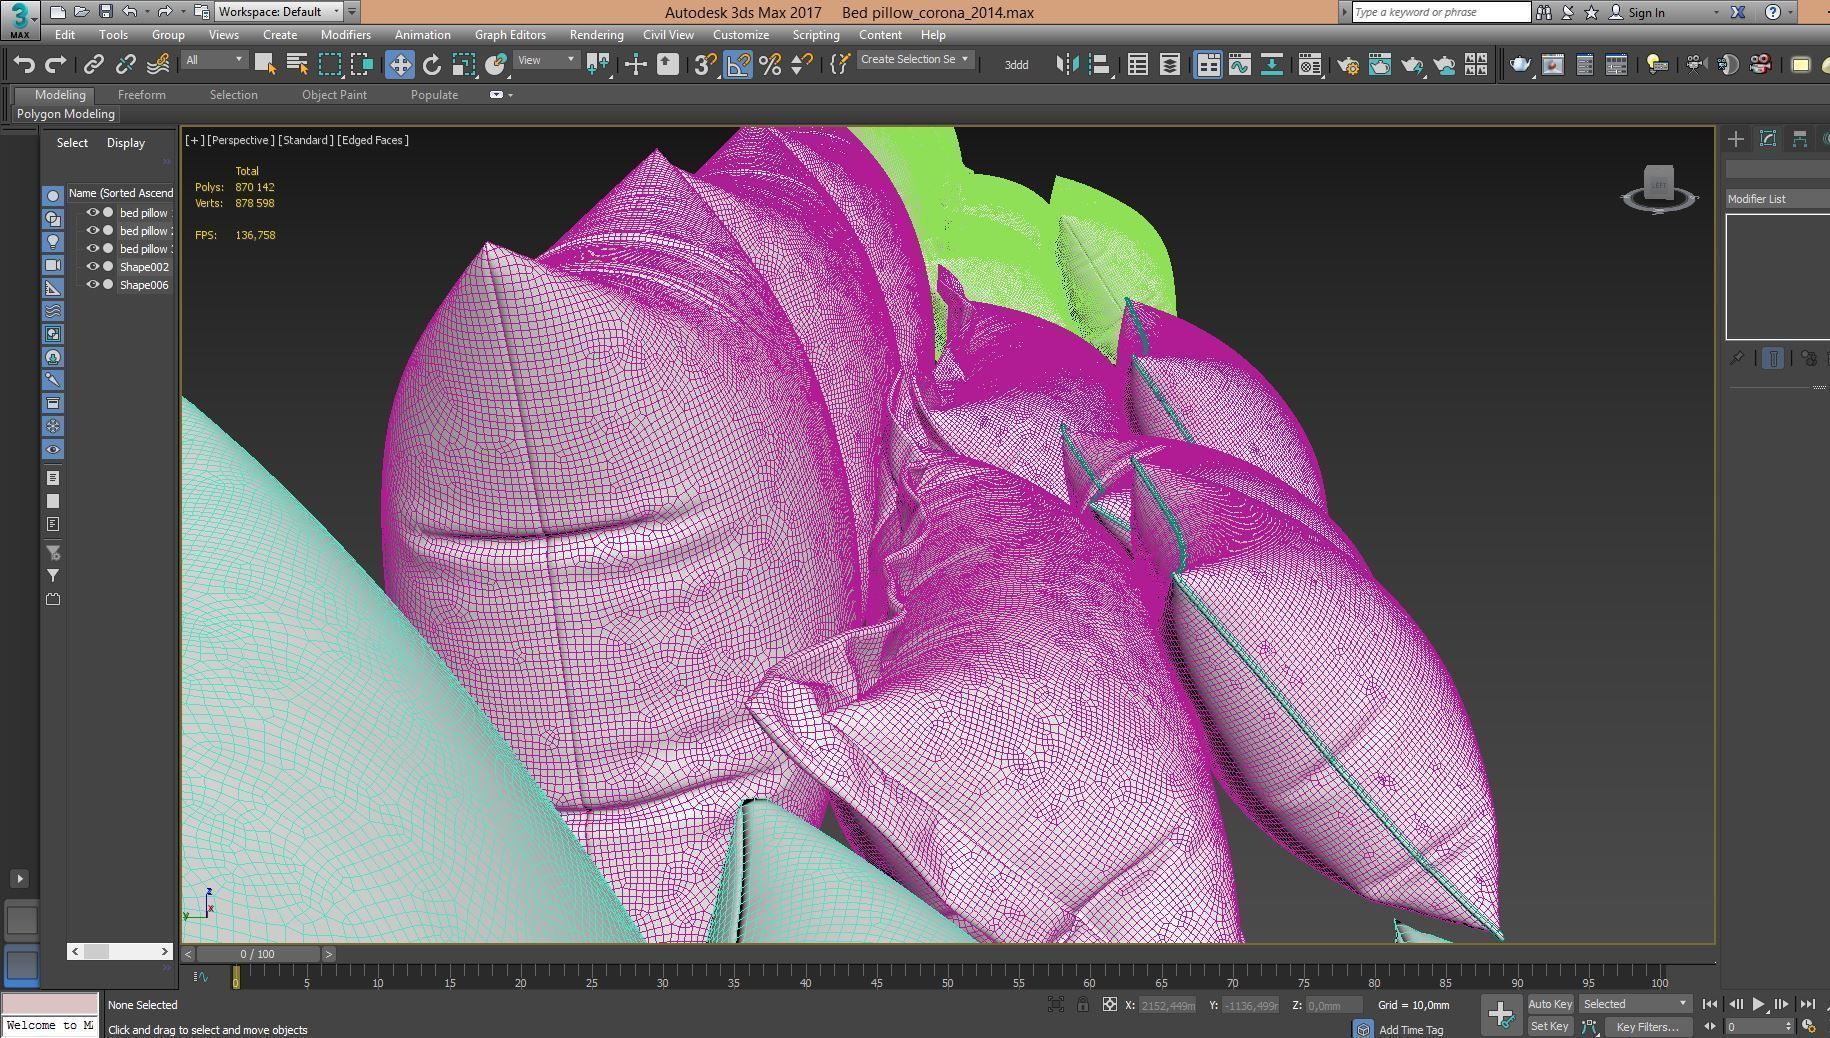This screenshot has width=1830, height=1038.
Task: Open the Select by Name list
Action: tap(297, 65)
